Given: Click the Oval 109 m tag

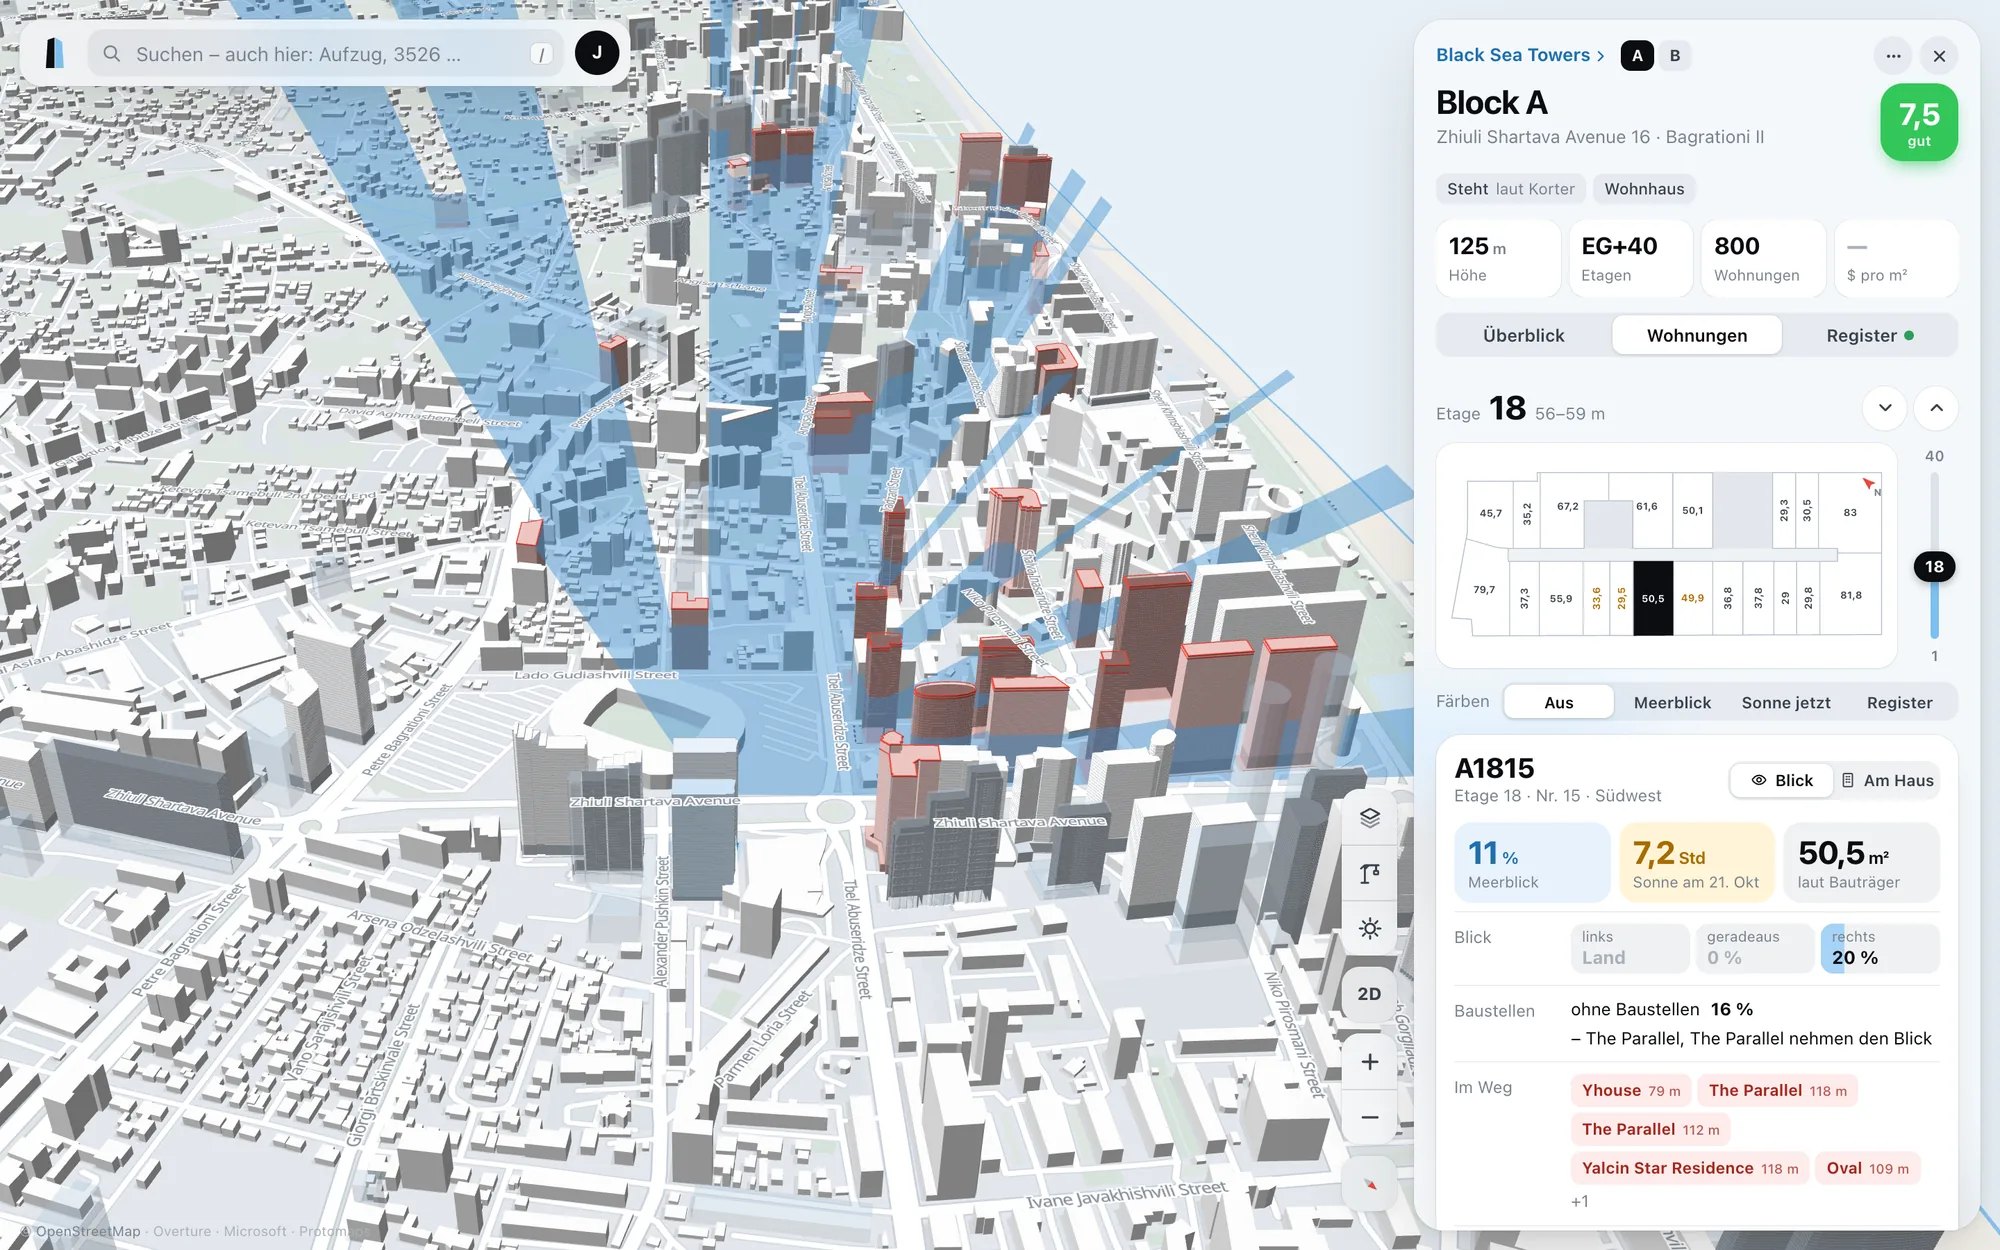Looking at the screenshot, I should (x=1867, y=1168).
